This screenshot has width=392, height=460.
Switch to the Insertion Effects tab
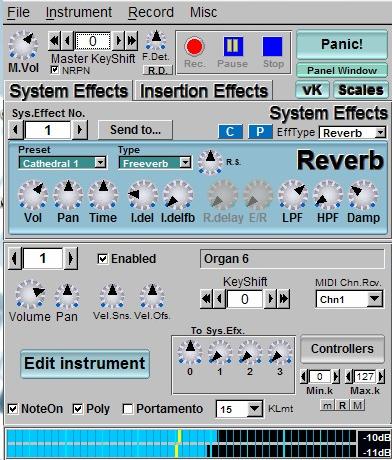204,91
